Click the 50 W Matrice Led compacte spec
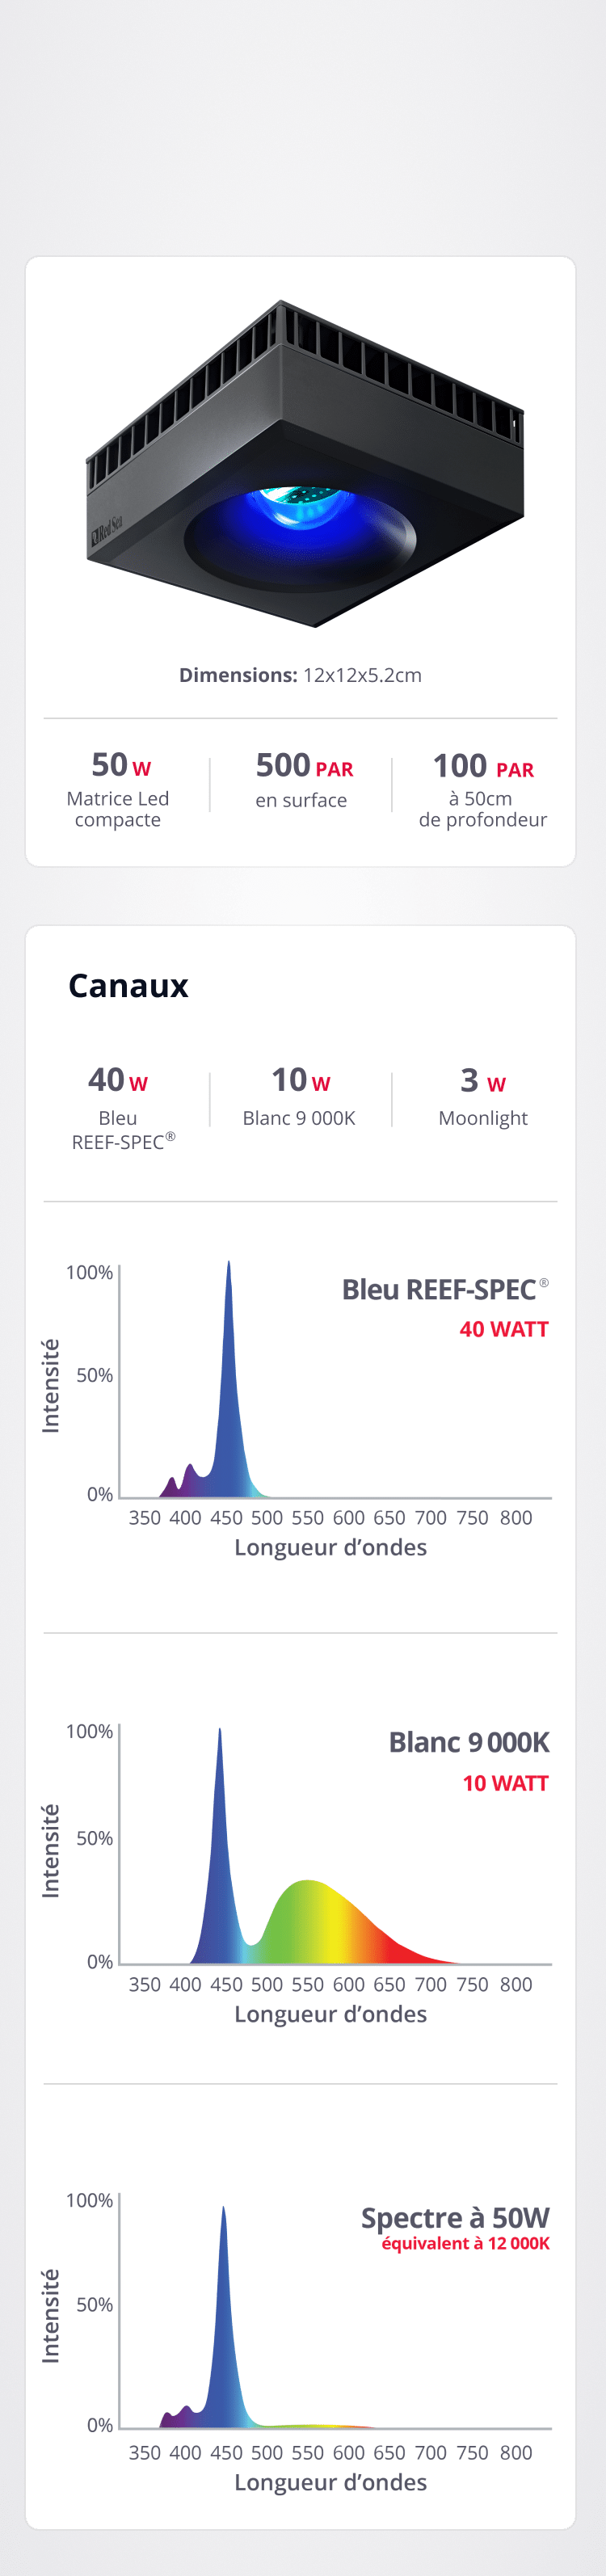 click(118, 790)
